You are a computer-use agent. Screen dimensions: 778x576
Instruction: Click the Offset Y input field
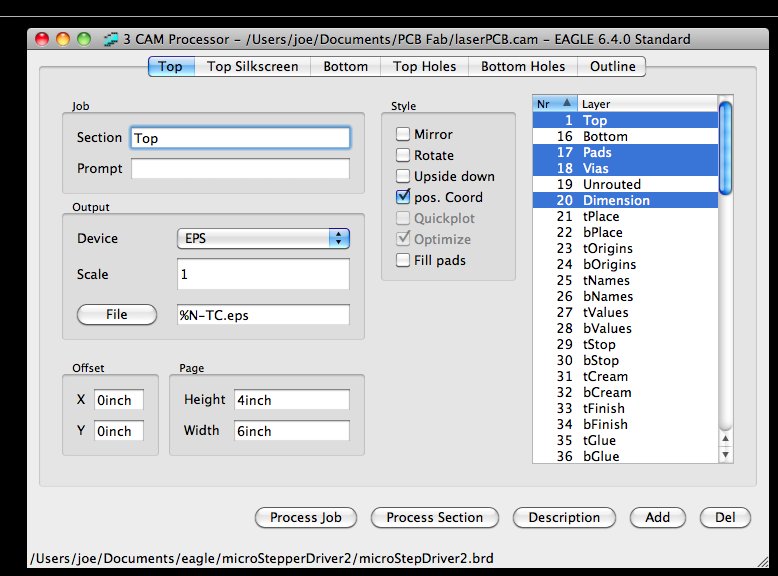coord(119,431)
